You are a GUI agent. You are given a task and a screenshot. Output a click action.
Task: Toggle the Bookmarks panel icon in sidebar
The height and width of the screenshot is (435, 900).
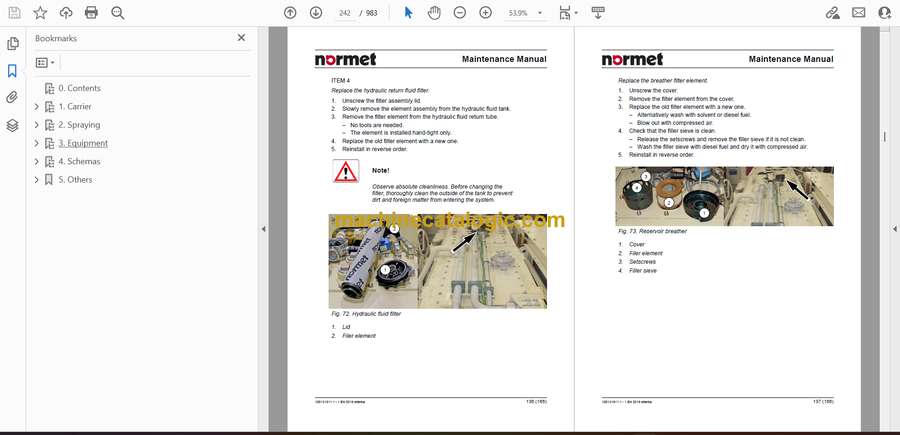12,71
